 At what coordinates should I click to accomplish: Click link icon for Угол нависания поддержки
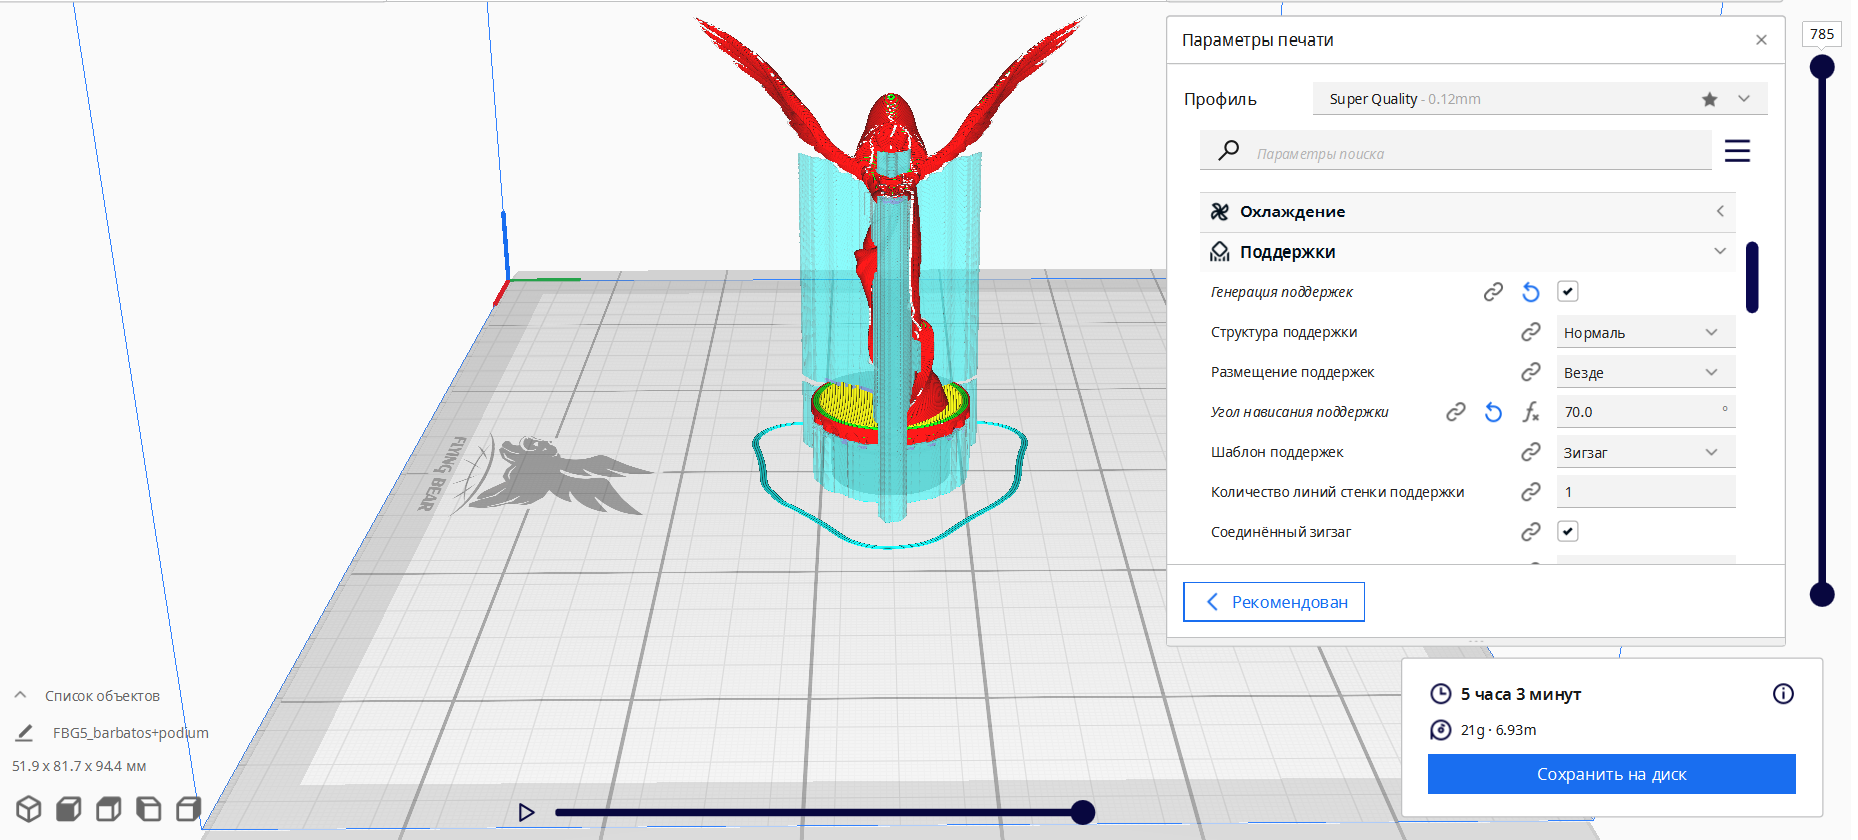[x=1456, y=412]
